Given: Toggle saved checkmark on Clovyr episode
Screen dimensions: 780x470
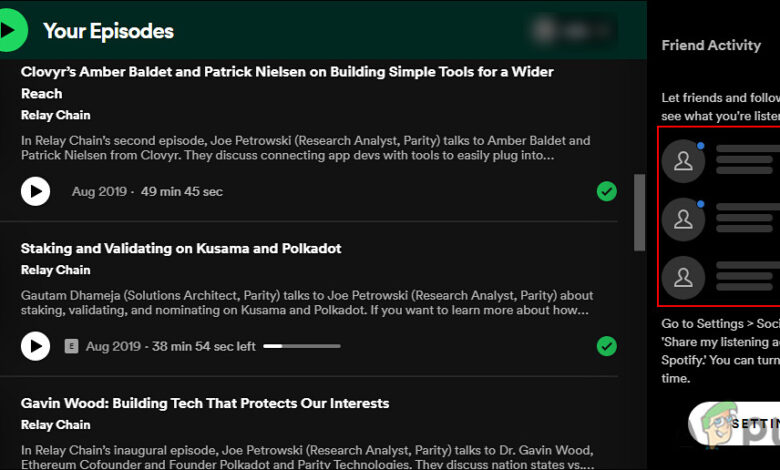Looking at the screenshot, I should point(606,191).
